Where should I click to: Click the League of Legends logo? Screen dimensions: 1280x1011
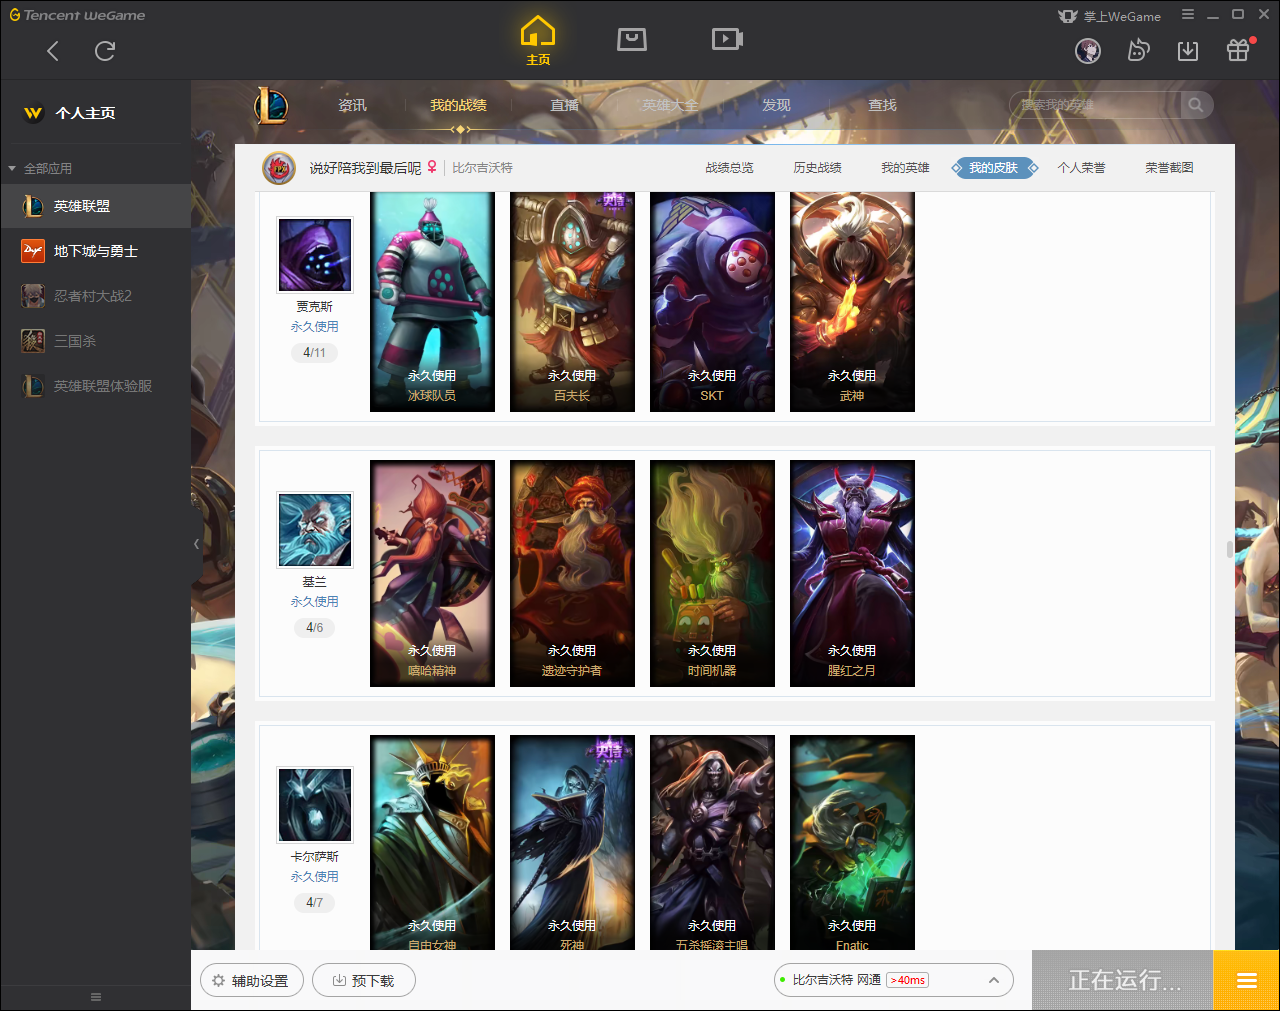point(270,105)
